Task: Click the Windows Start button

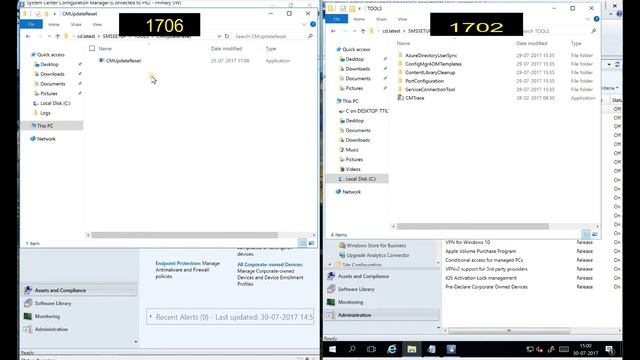Action: pyautogui.click(x=332, y=349)
